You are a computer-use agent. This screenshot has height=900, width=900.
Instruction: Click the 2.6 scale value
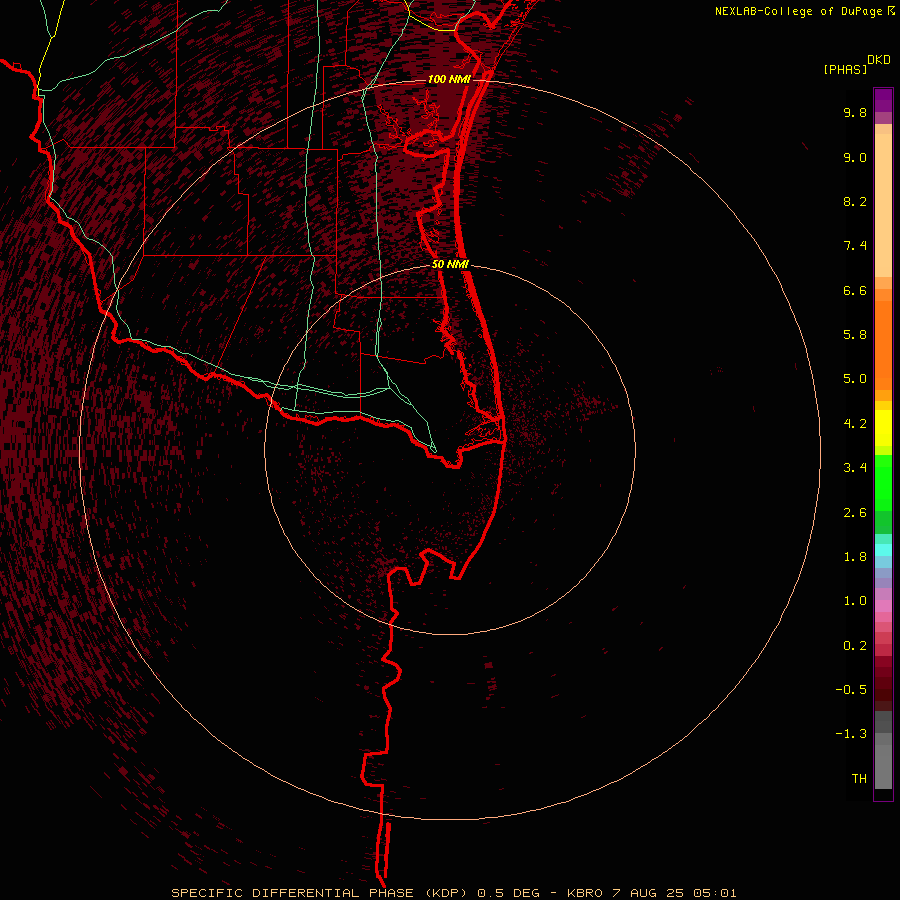tap(855, 513)
